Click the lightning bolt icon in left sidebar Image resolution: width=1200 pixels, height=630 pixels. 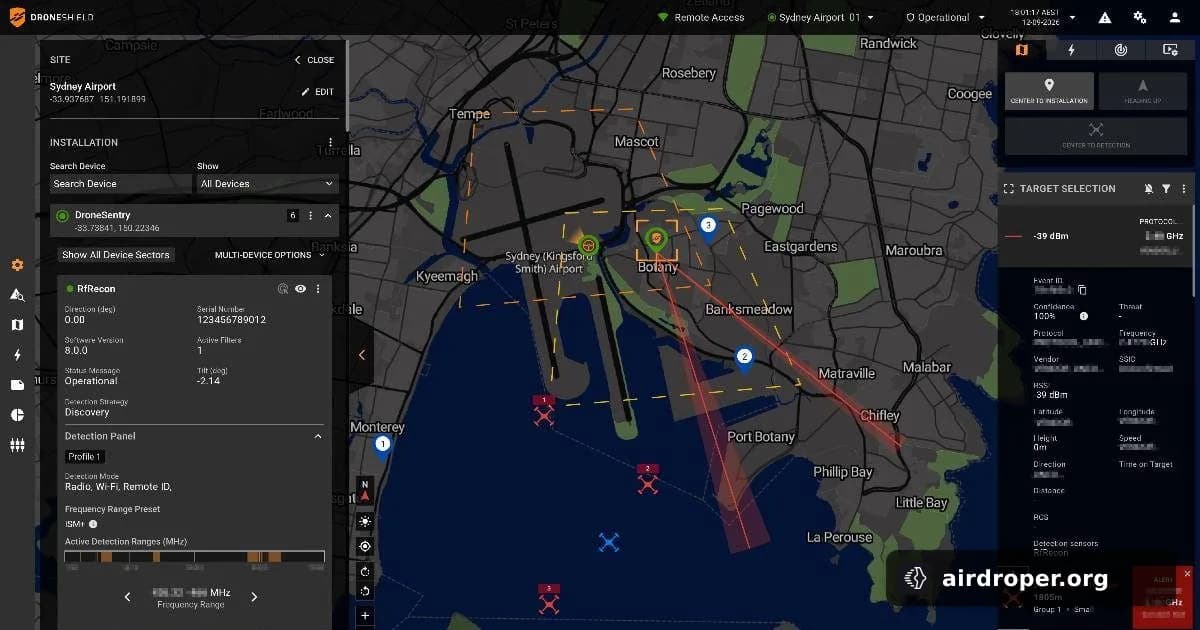pyautogui.click(x=17, y=355)
